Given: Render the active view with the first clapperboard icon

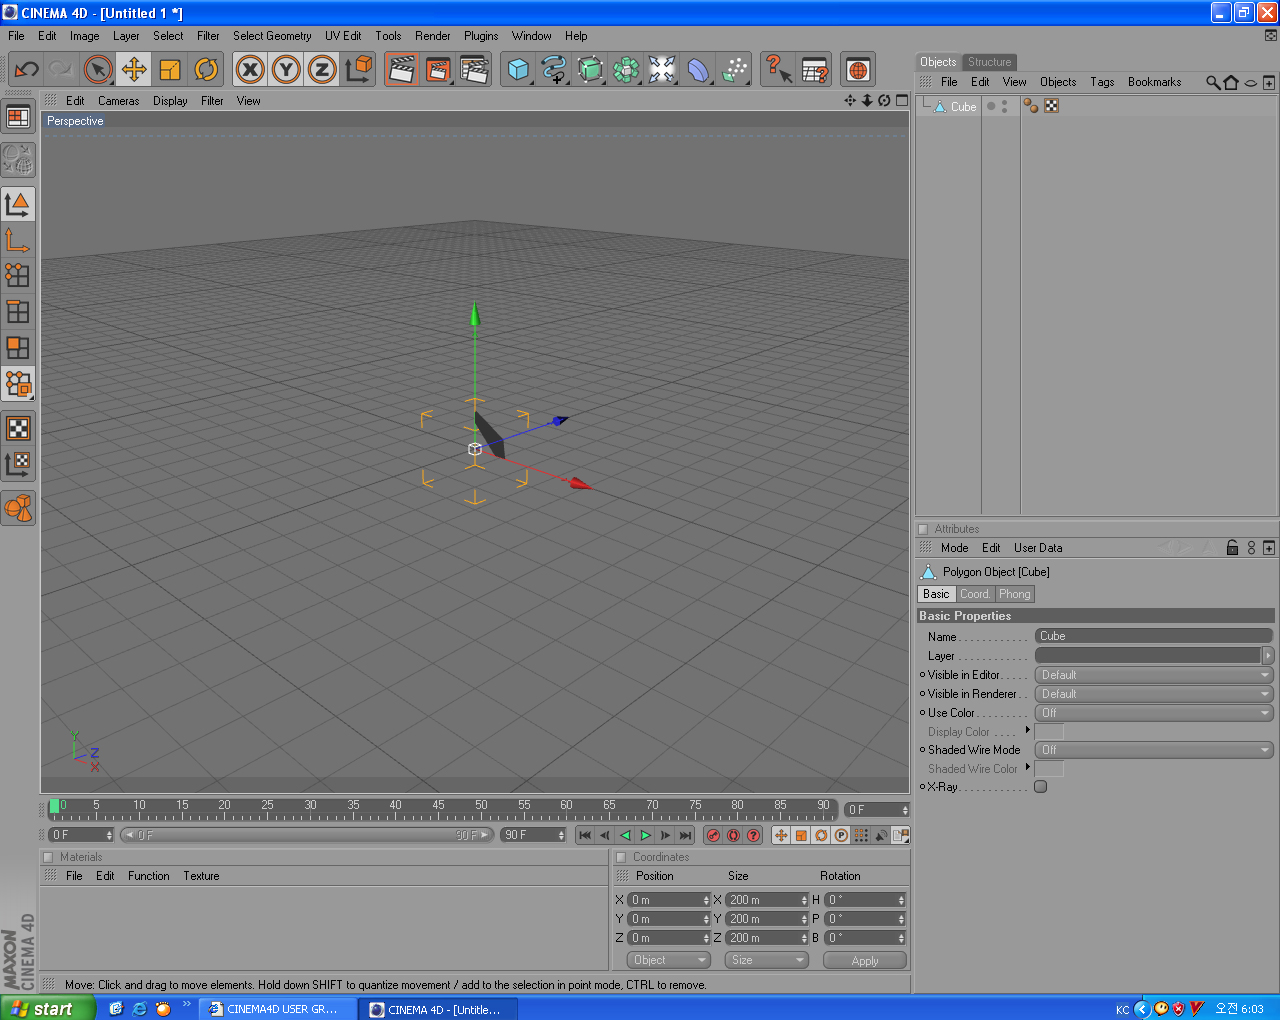Looking at the screenshot, I should click(x=402, y=69).
